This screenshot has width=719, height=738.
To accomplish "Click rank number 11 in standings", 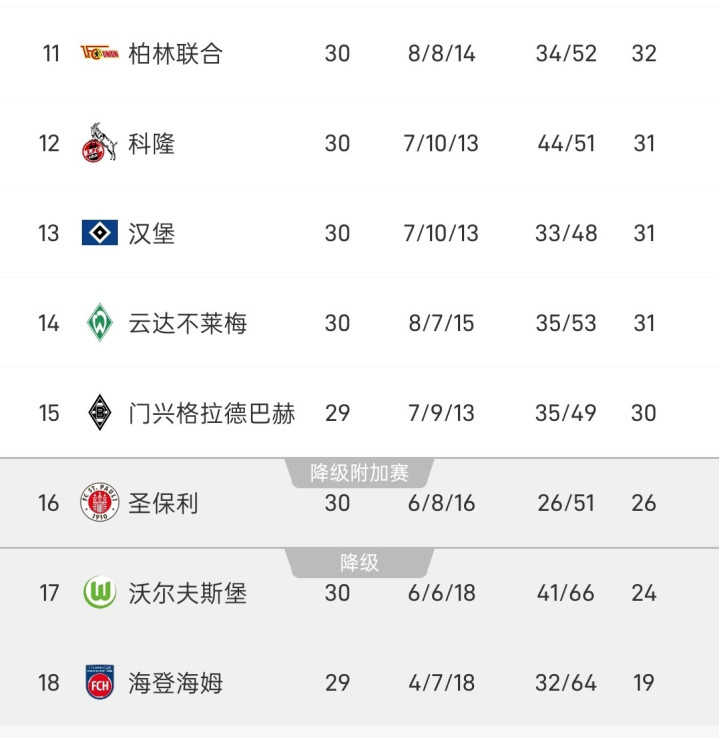I will [51, 53].
